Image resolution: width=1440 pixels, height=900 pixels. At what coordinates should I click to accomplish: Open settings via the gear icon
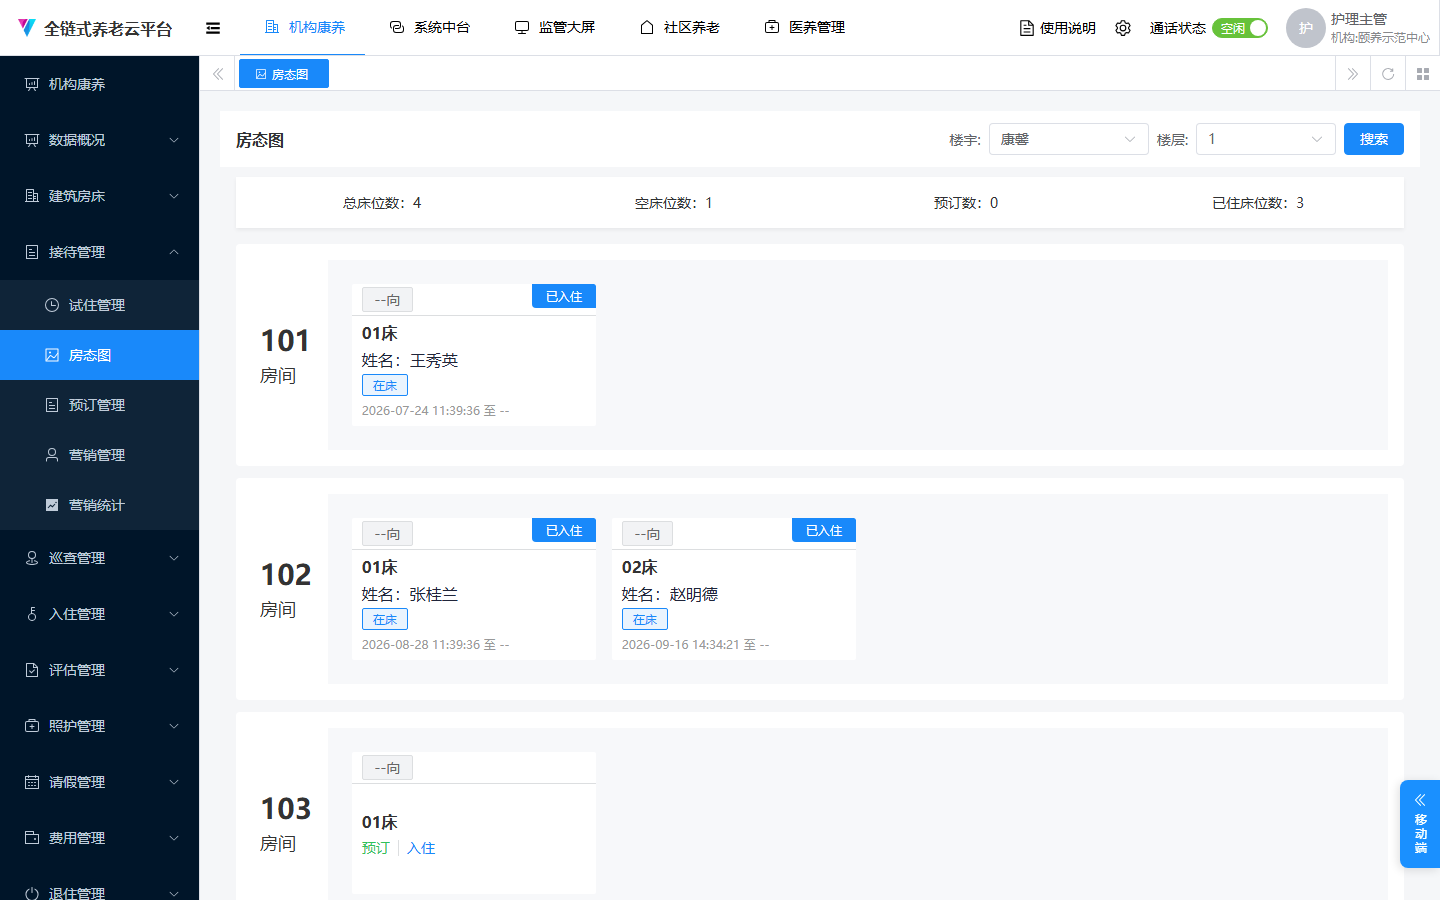[1123, 28]
